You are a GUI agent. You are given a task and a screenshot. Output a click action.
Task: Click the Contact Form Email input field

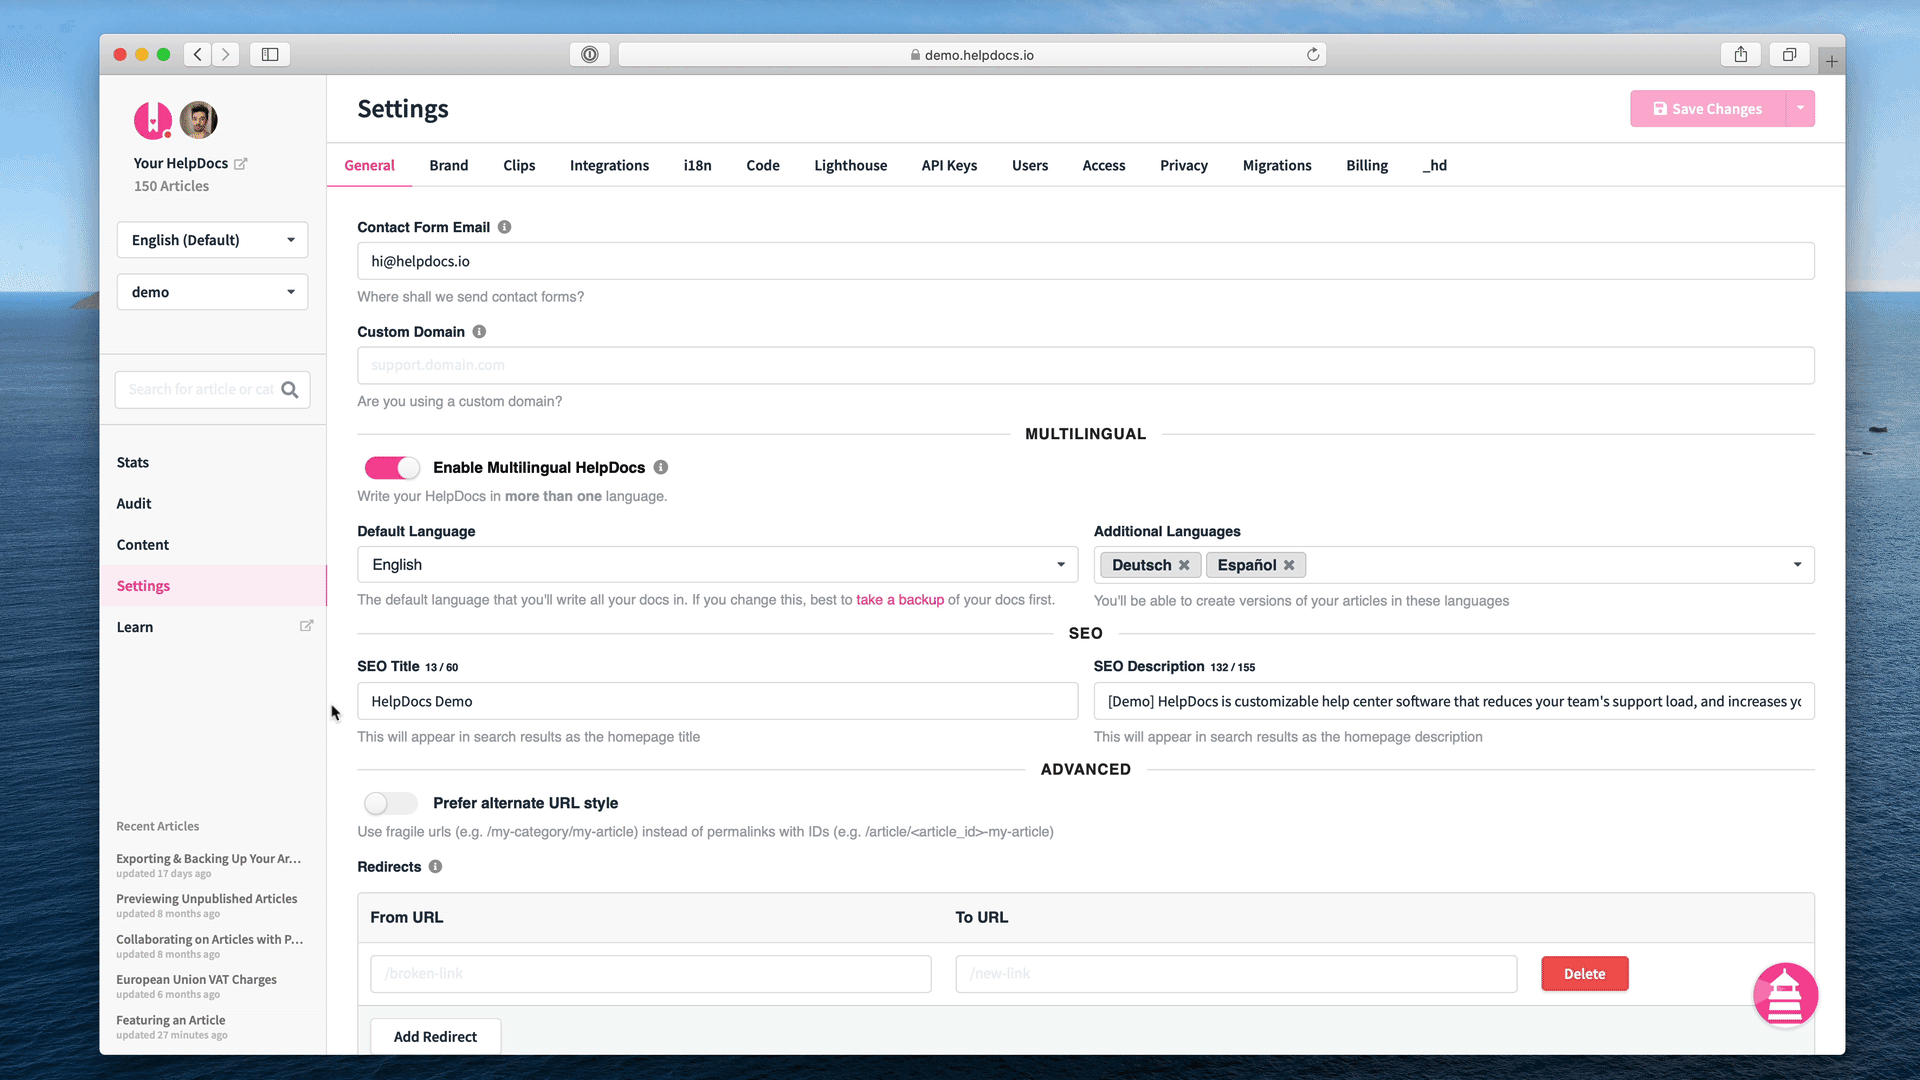[x=1086, y=261]
